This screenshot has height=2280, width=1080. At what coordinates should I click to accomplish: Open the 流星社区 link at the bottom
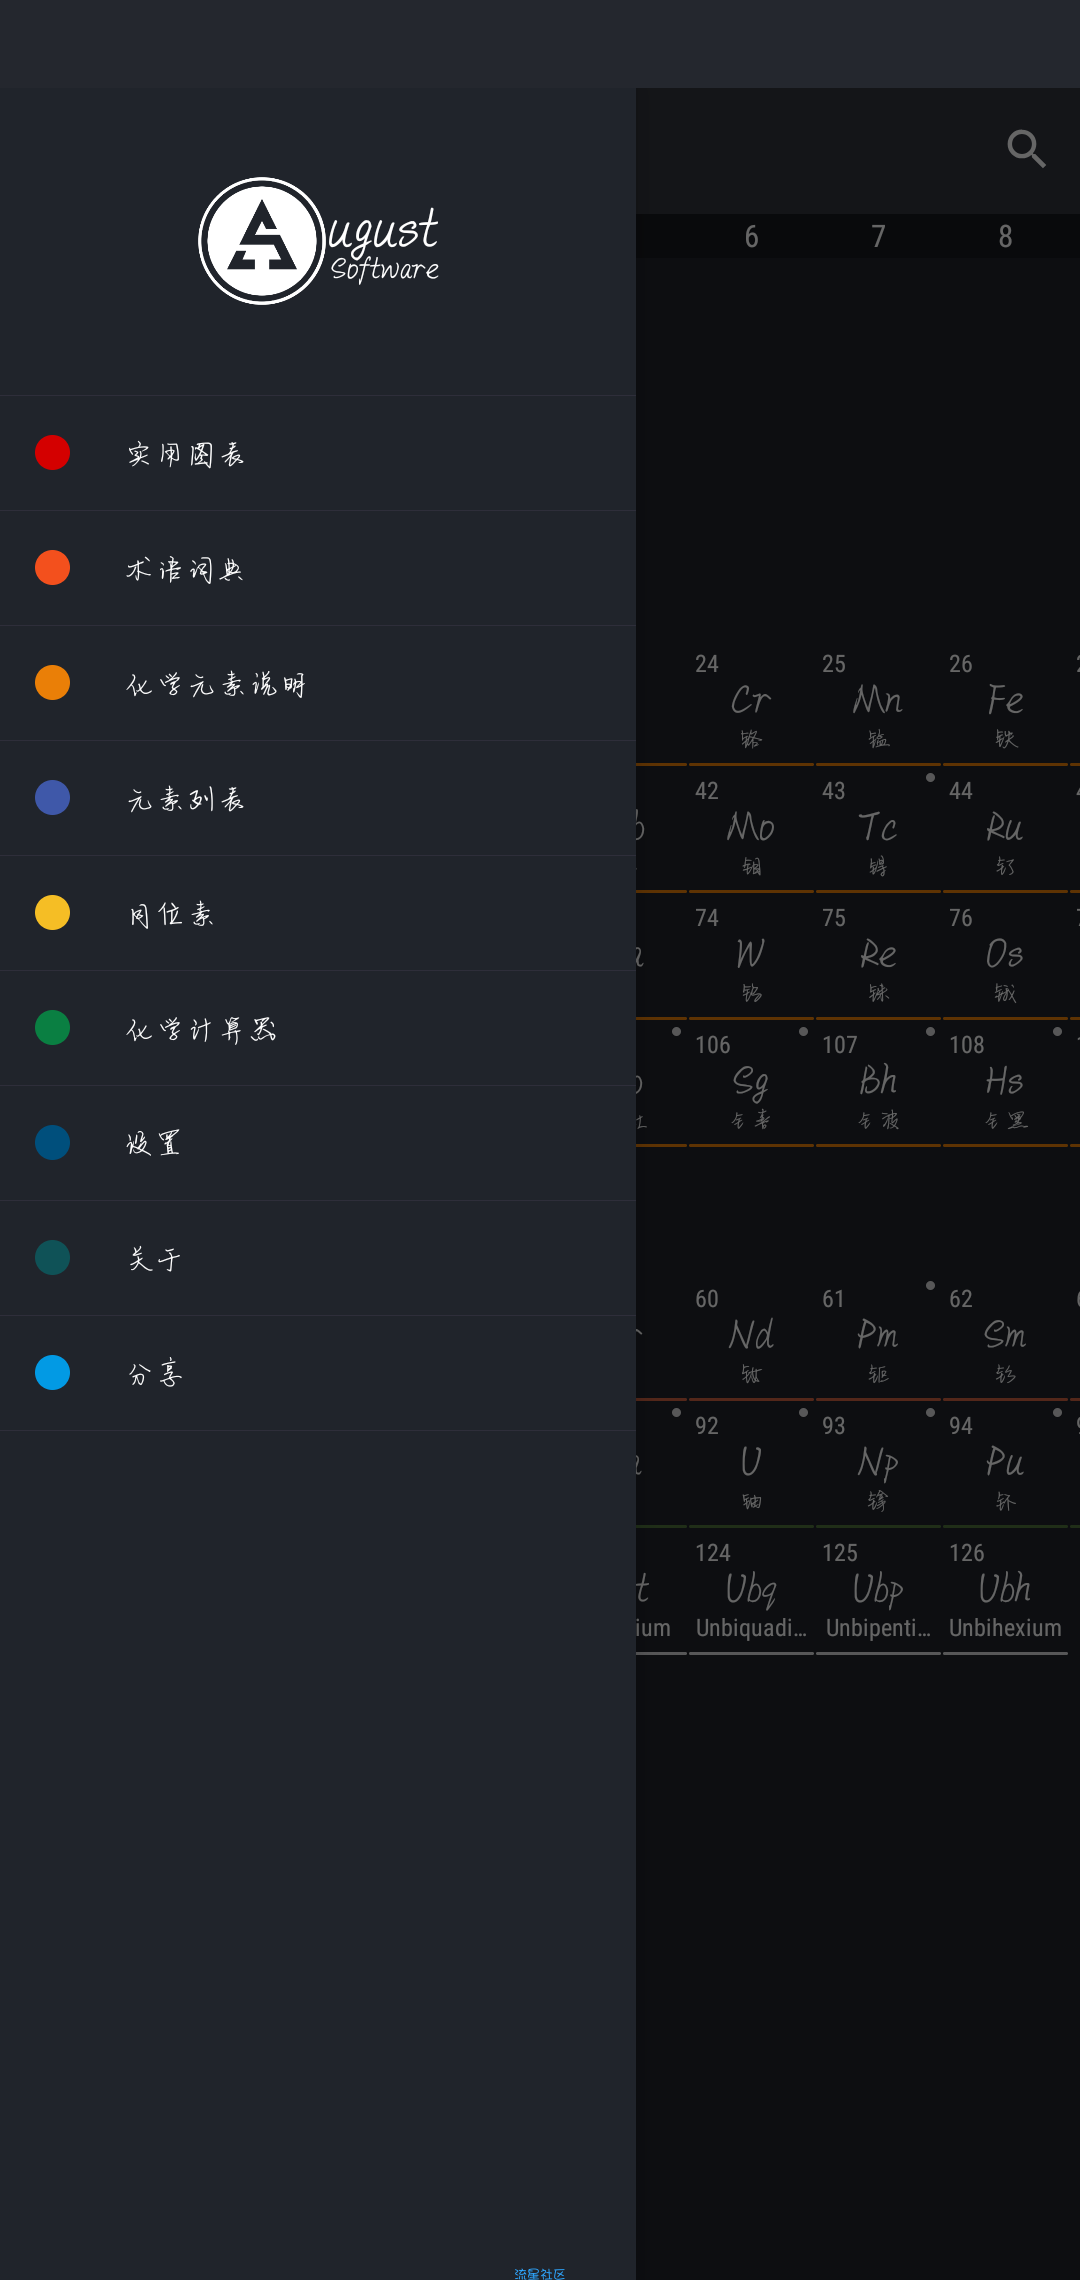(x=540, y=2273)
